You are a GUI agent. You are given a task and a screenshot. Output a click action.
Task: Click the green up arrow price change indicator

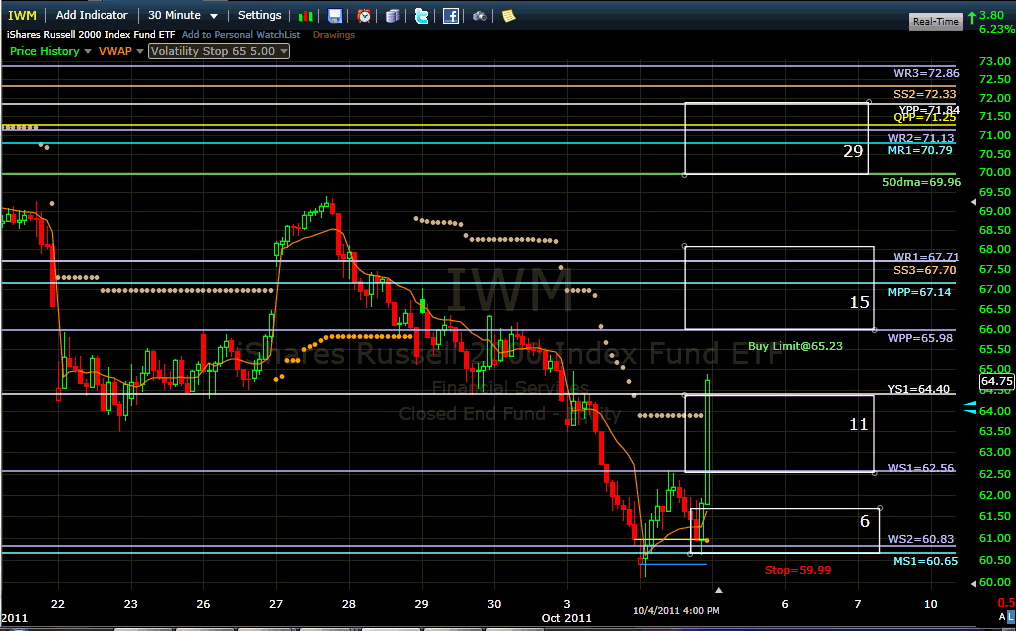tap(972, 17)
